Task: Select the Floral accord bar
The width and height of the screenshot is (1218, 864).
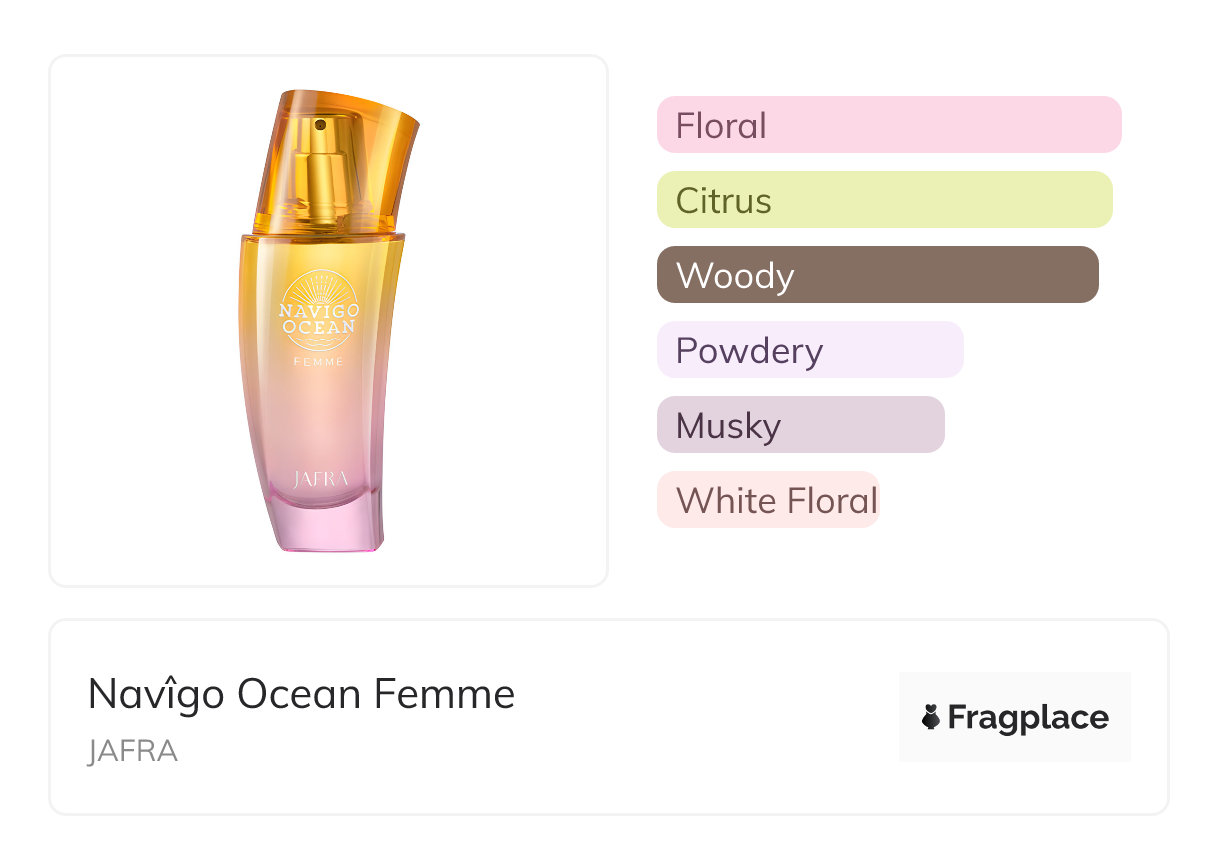Action: 888,125
